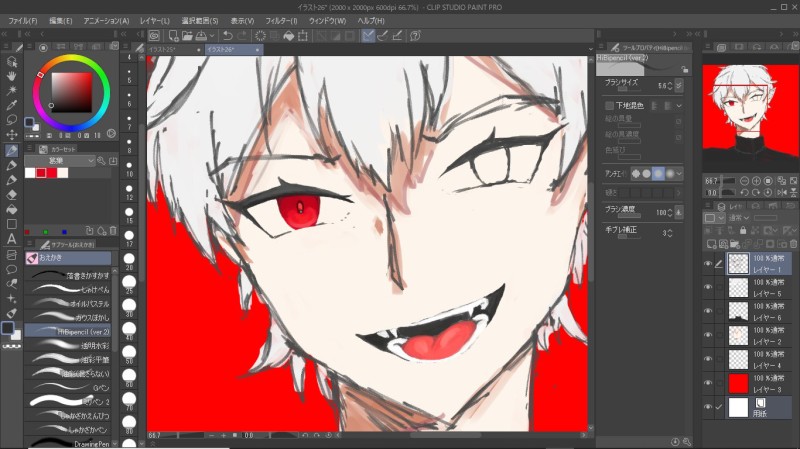Image resolution: width=800 pixels, height=449 pixels.
Task: Select HiBipencil (ver 2) brush
Action: 68,331
